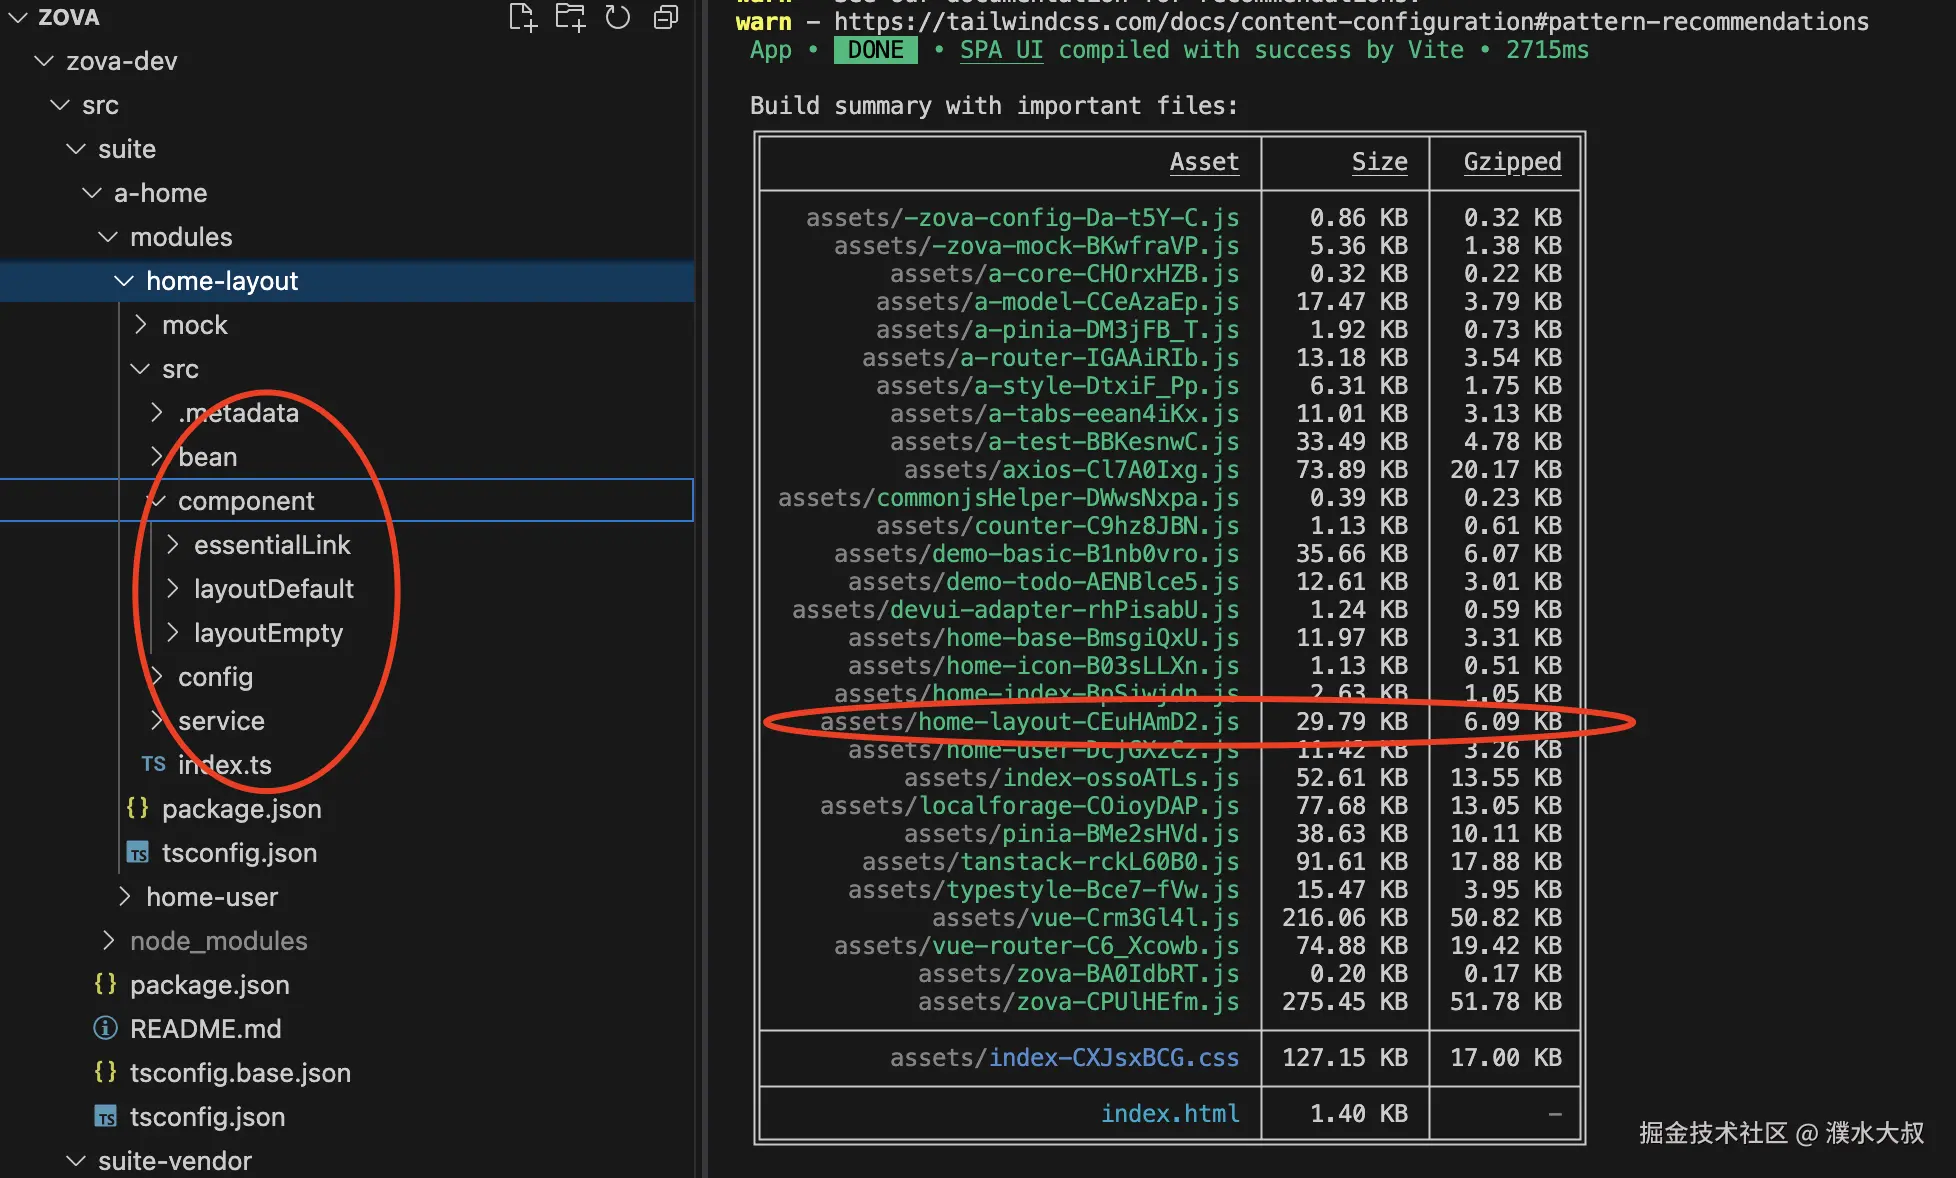The image size is (1956, 1178).
Task: Click the SPA UI link in terminal output
Action: pos(1001,50)
